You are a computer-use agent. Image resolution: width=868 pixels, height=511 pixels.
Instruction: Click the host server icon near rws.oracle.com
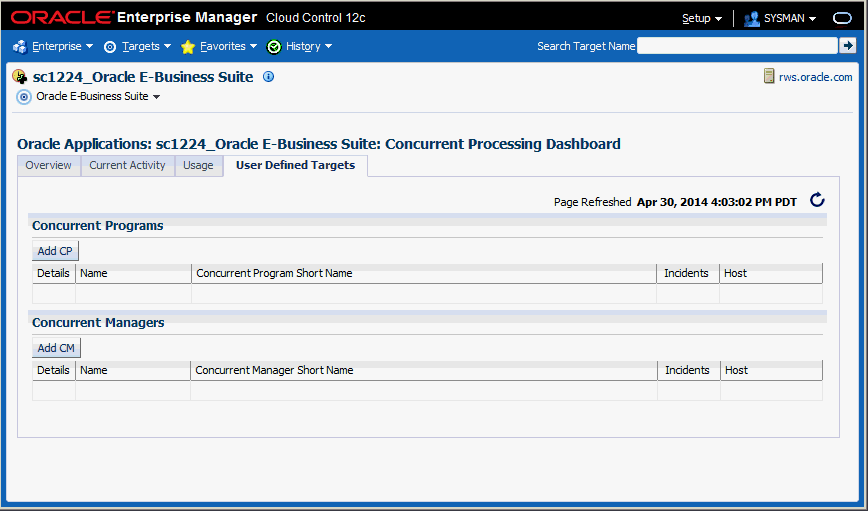click(769, 76)
